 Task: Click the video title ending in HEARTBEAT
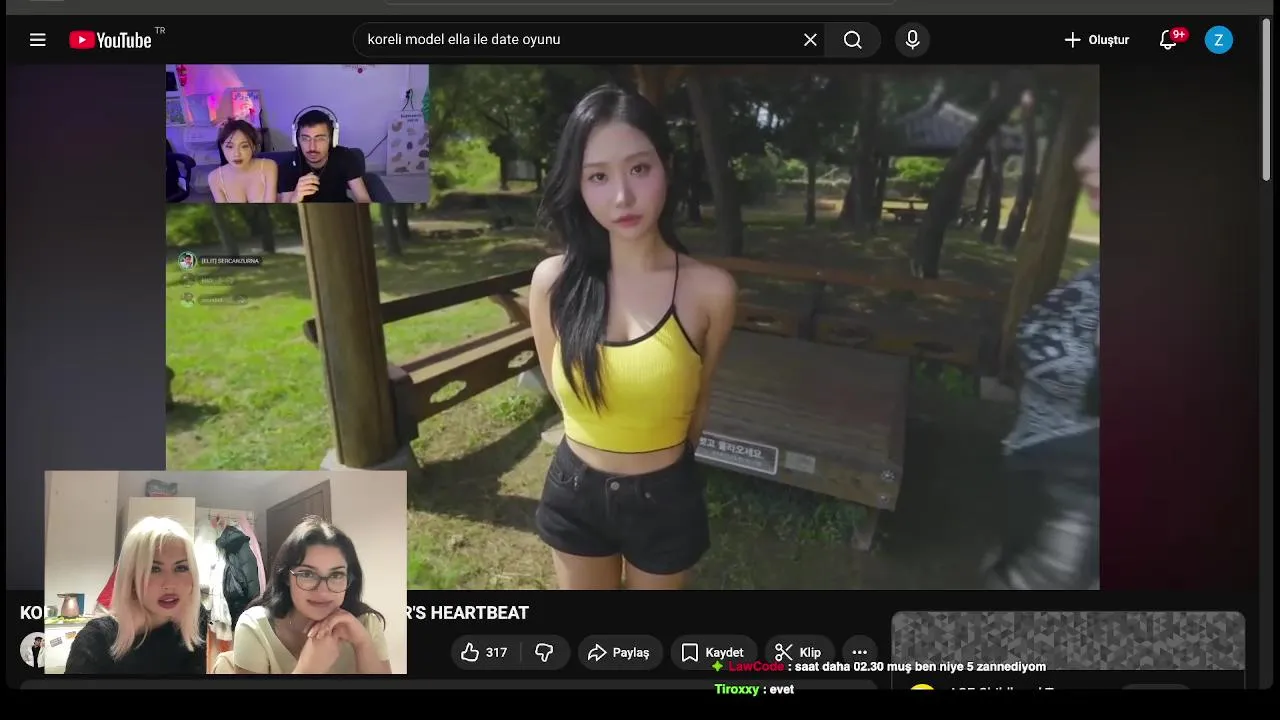pos(274,612)
